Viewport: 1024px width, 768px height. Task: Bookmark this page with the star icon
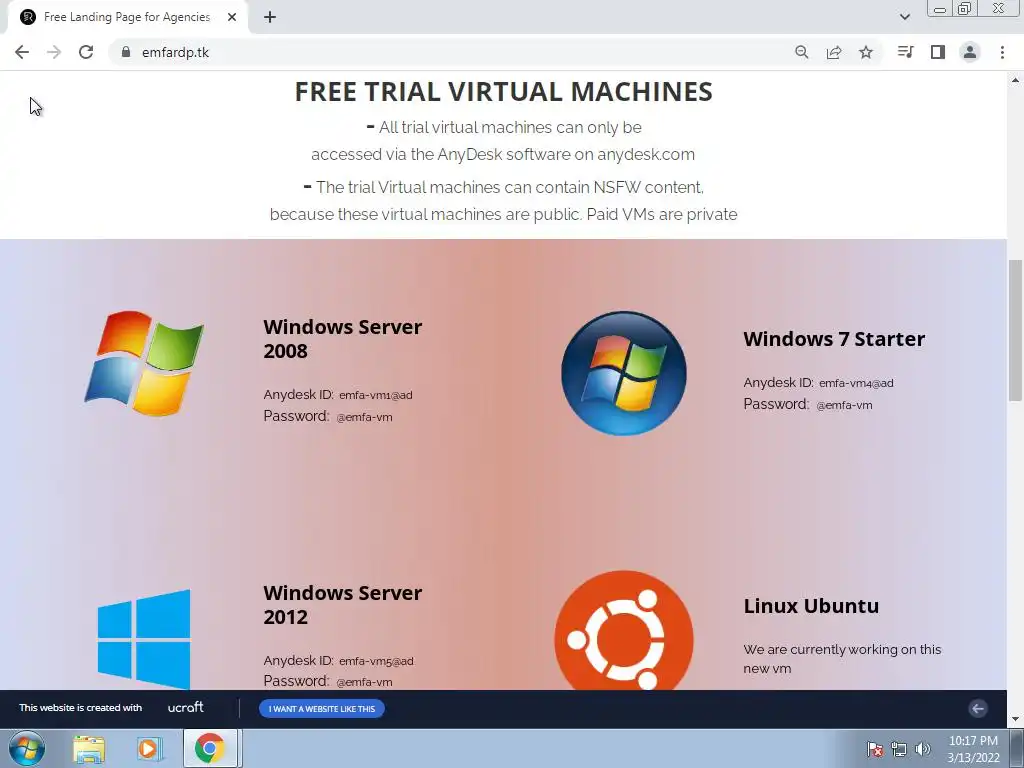[866, 52]
